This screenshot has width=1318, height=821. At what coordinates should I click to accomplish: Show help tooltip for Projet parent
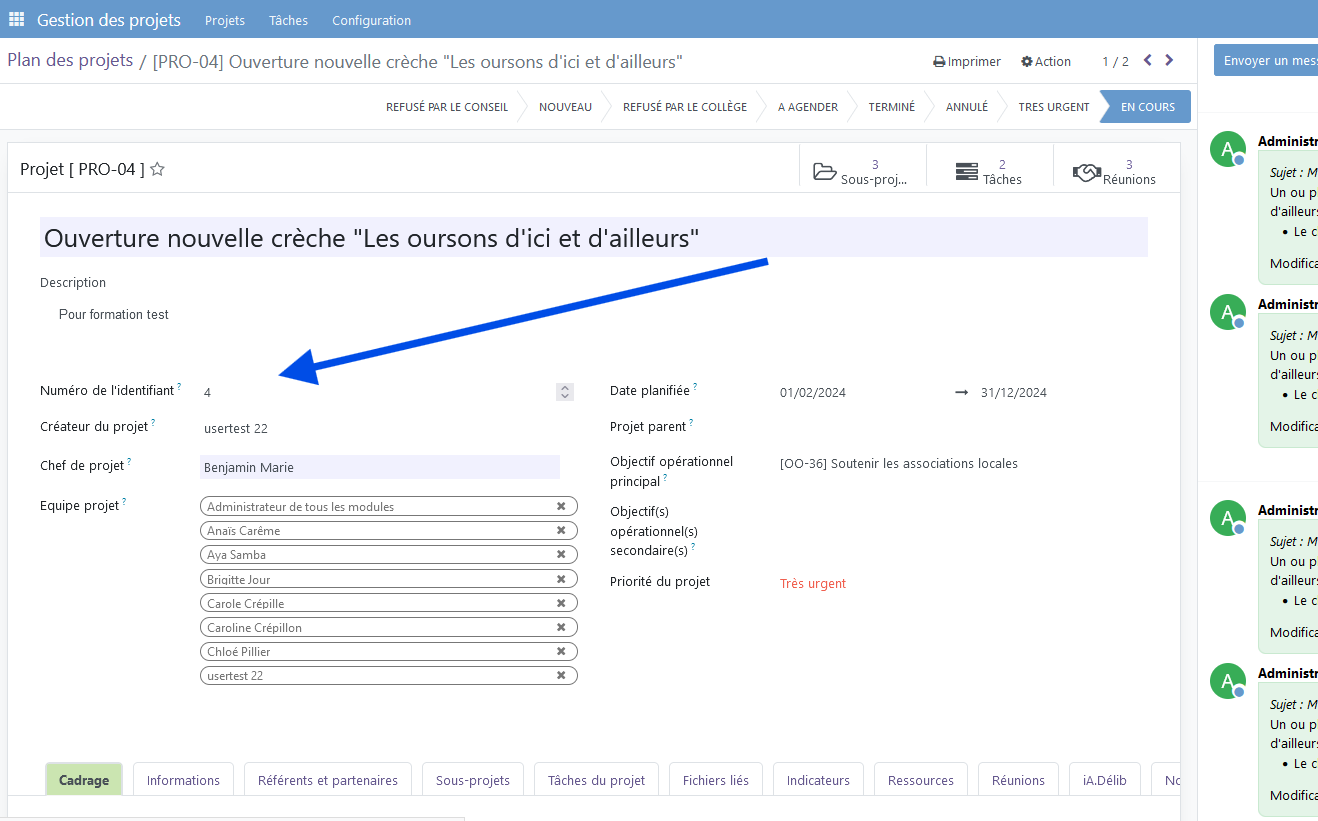691,422
